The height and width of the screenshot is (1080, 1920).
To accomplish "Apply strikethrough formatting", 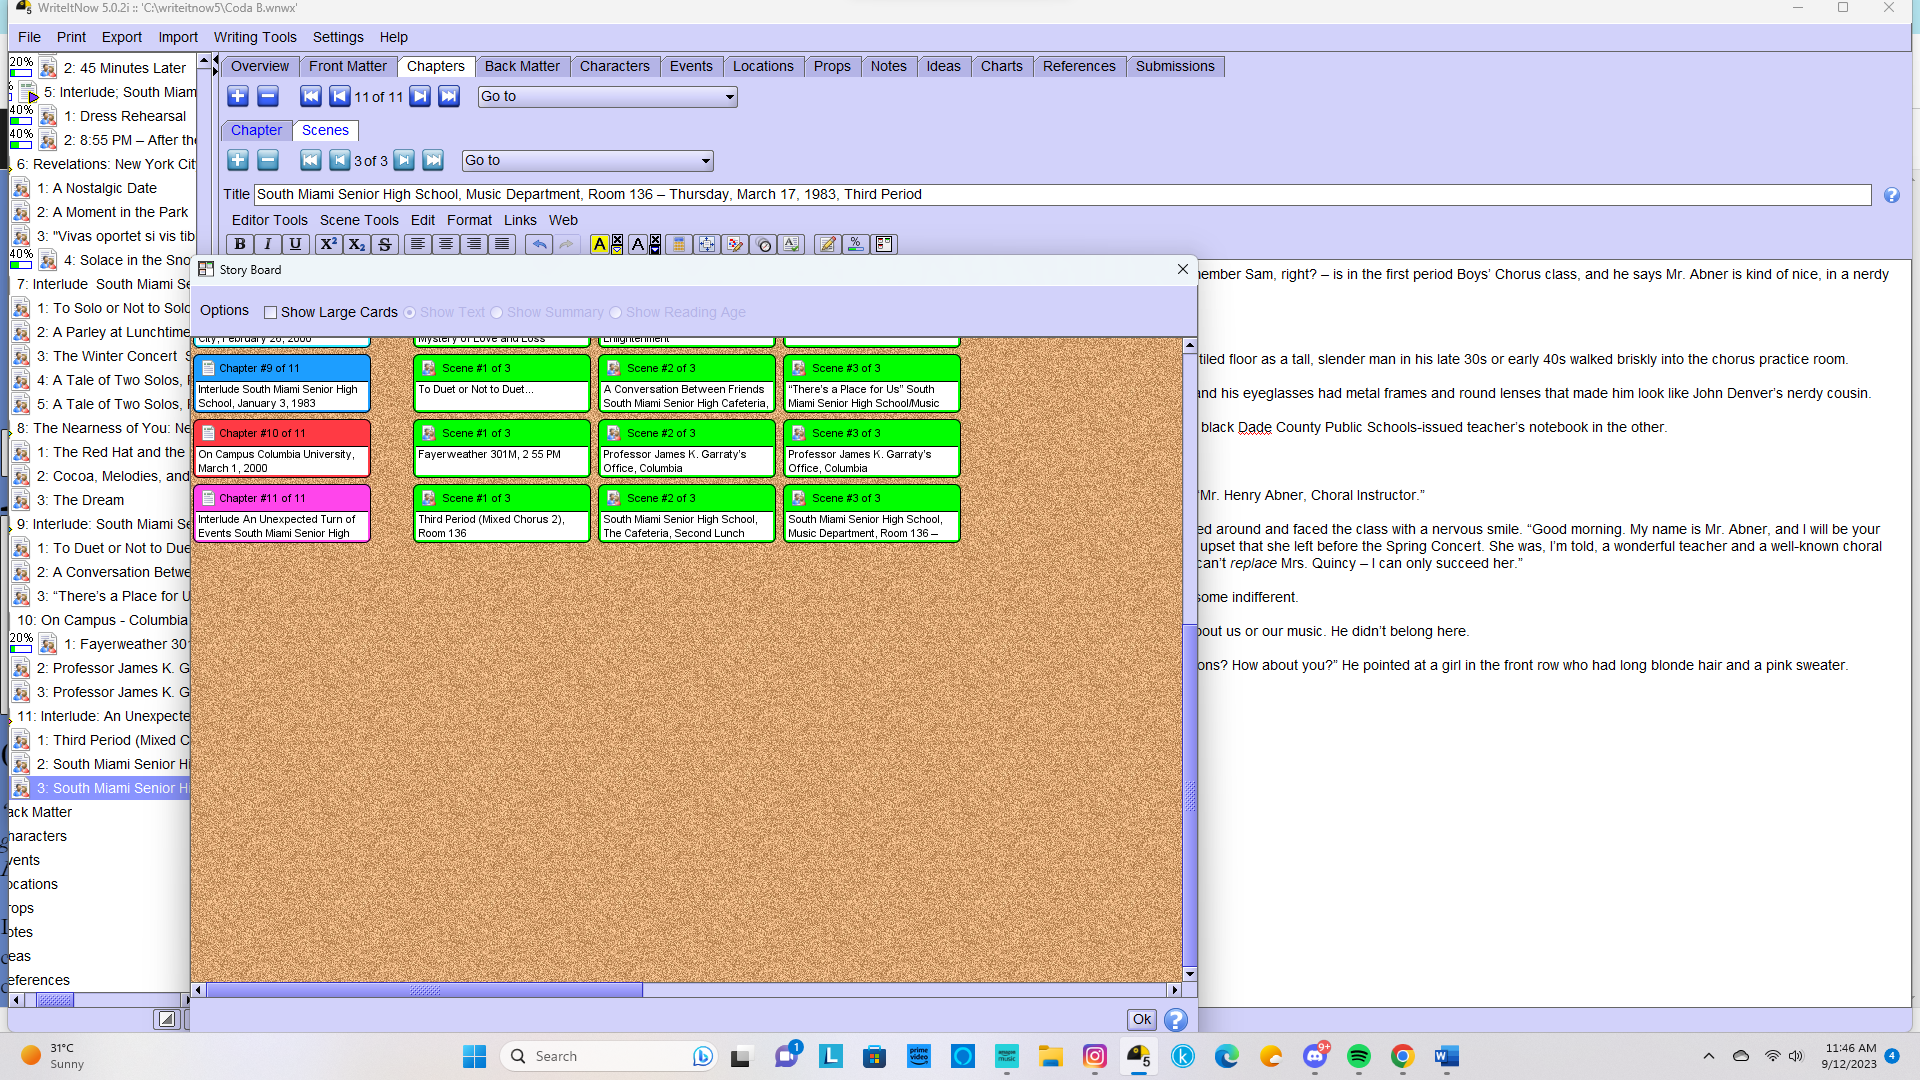I will 384,244.
